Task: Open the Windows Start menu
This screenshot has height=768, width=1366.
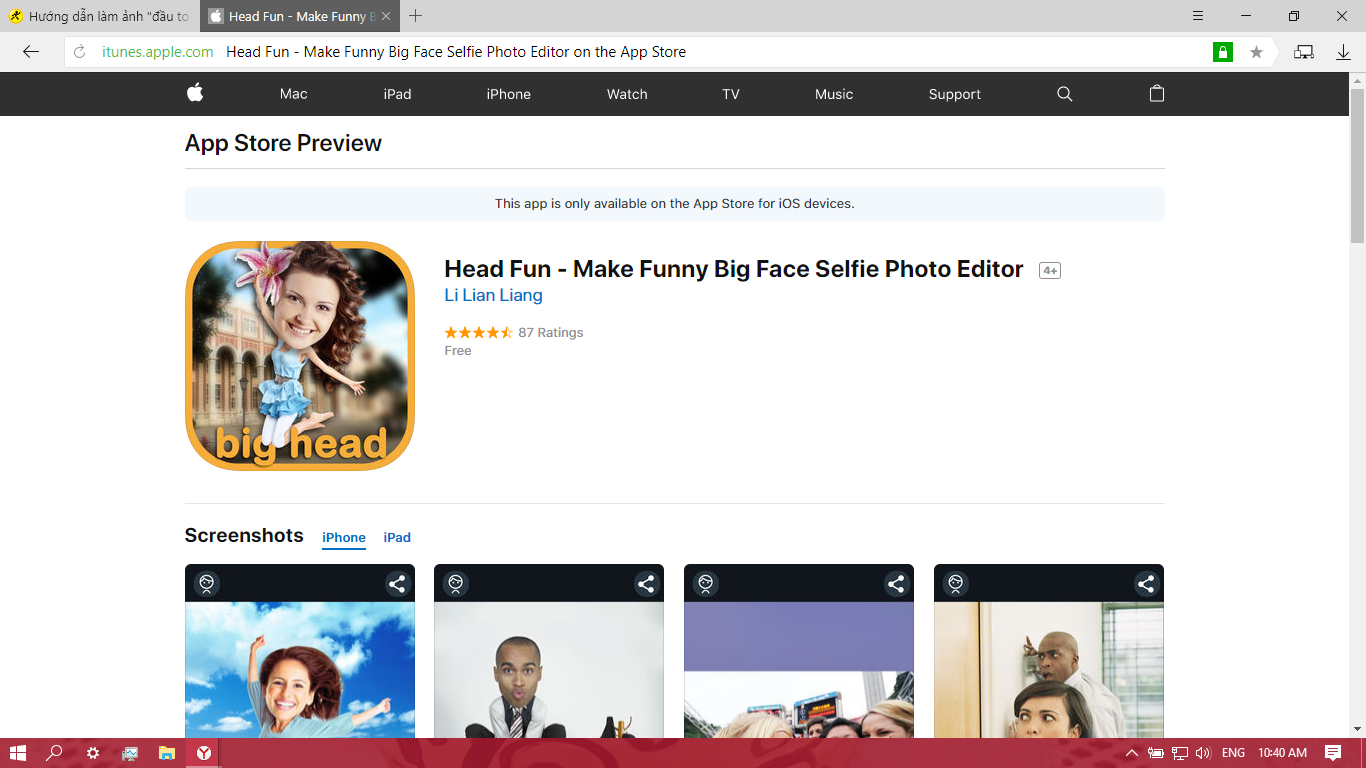Action: tap(18, 753)
